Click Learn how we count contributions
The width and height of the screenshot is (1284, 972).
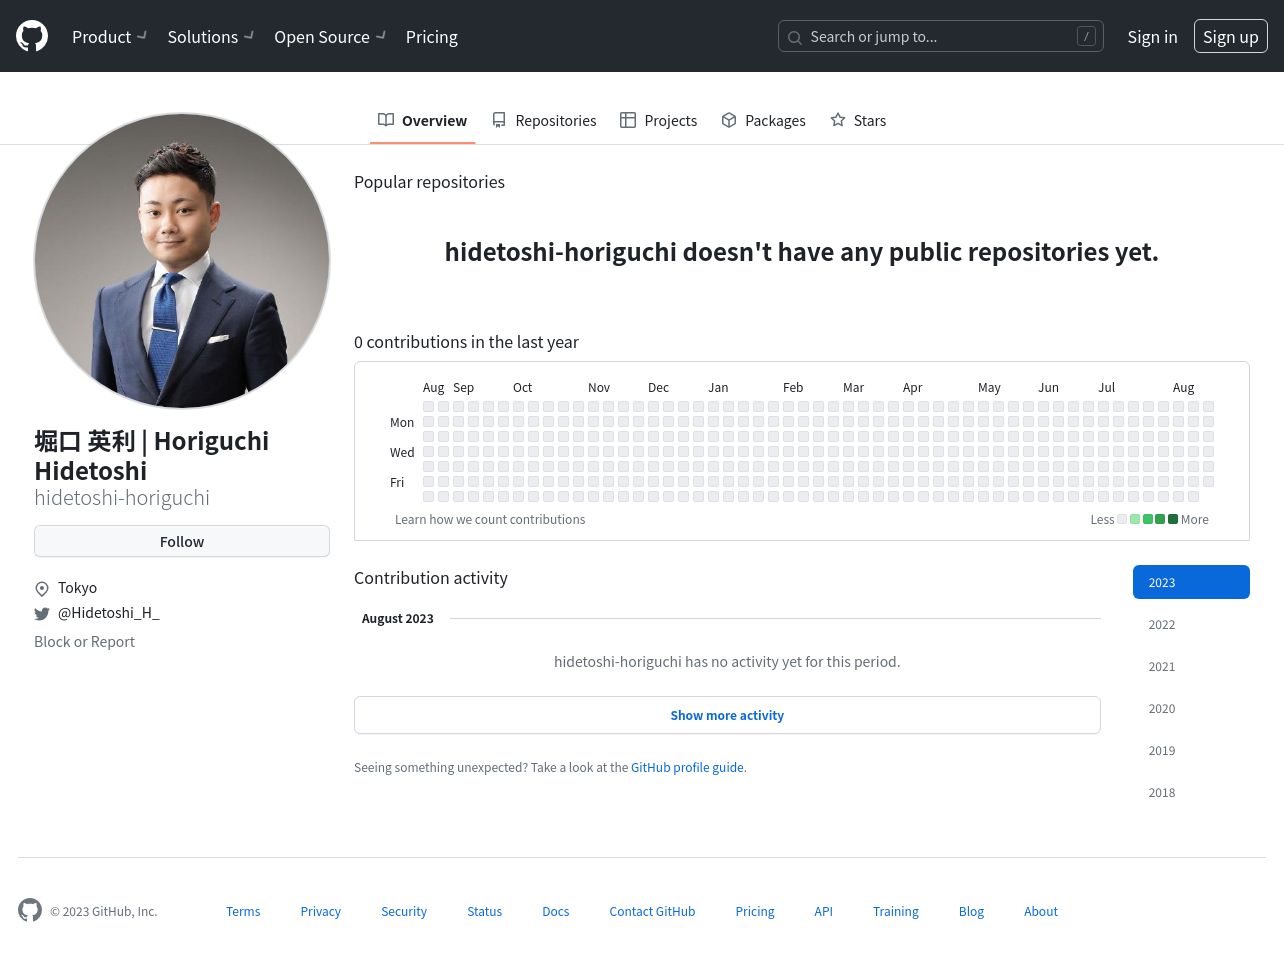coord(490,519)
